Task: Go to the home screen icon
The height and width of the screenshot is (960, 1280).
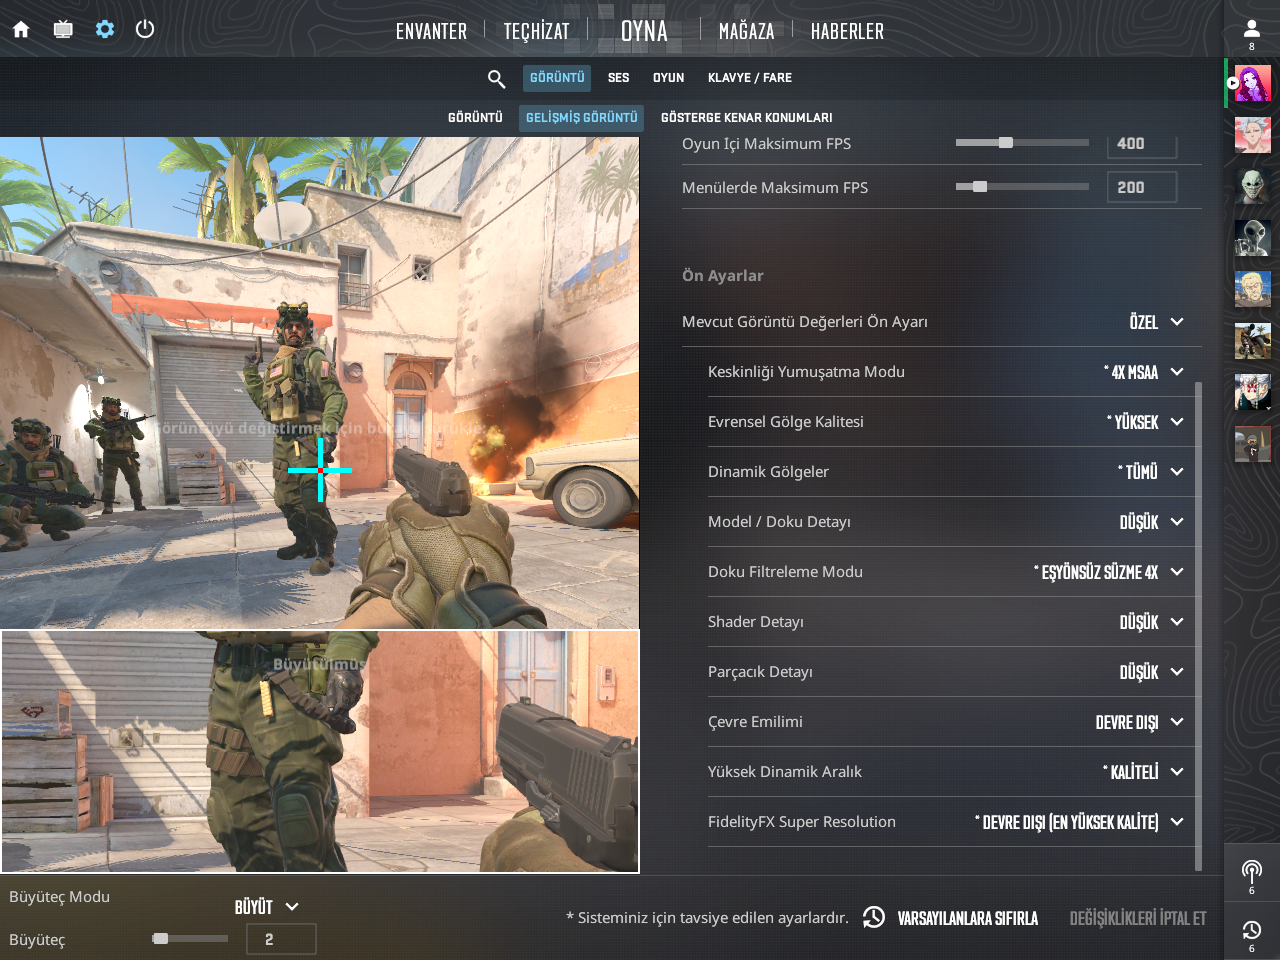Action: click(21, 29)
